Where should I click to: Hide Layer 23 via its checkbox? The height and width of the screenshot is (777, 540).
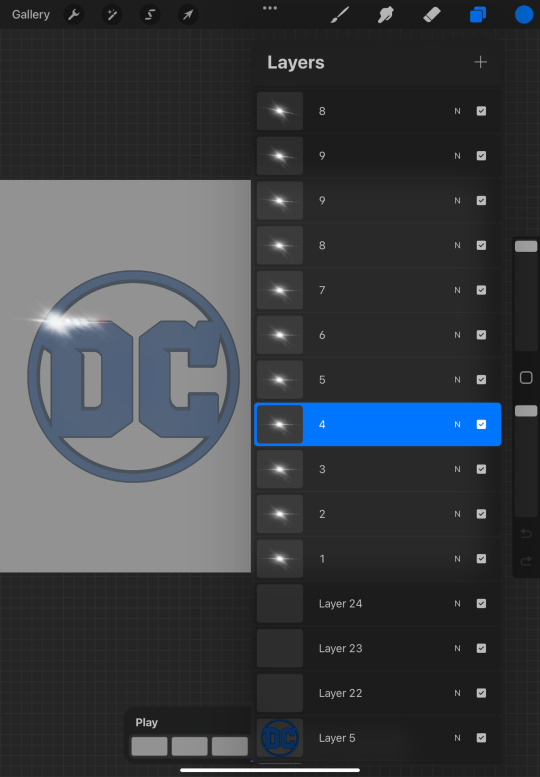pyautogui.click(x=481, y=648)
